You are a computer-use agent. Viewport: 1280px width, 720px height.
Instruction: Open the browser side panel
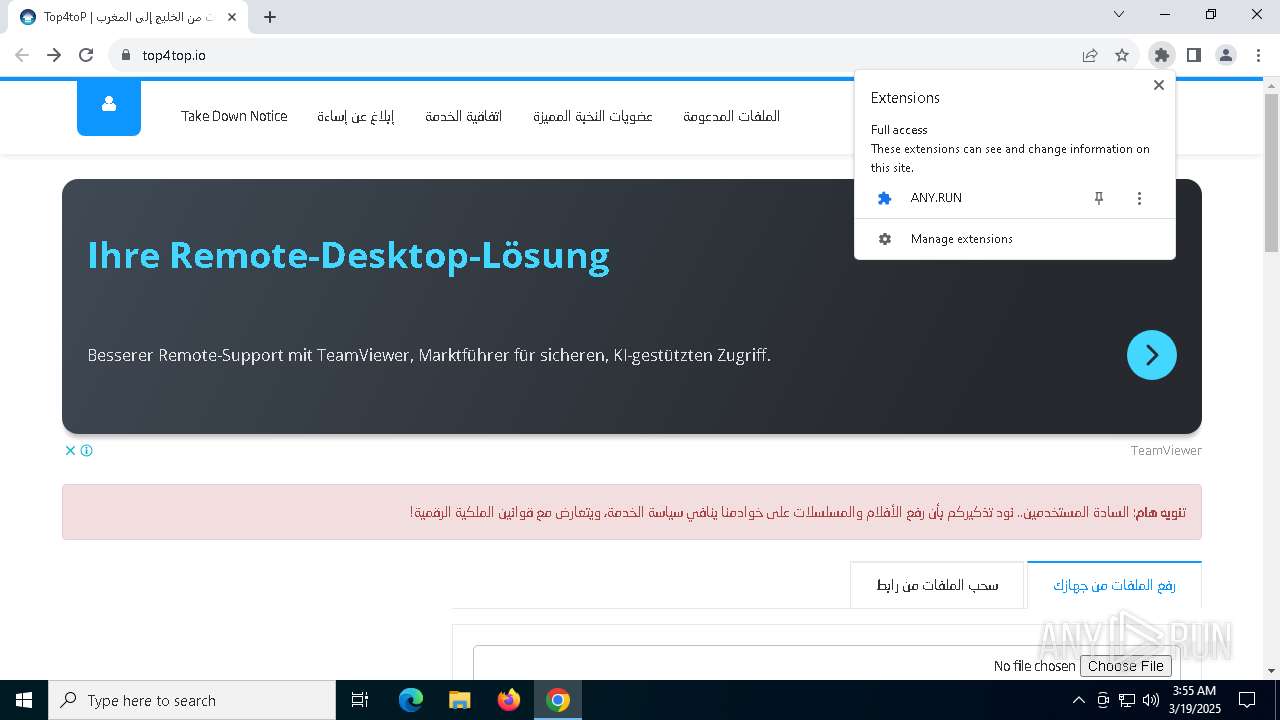[x=1193, y=55]
